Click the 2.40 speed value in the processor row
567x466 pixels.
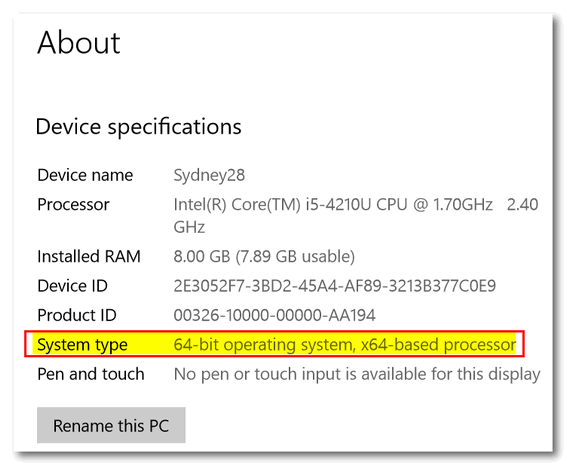point(523,205)
